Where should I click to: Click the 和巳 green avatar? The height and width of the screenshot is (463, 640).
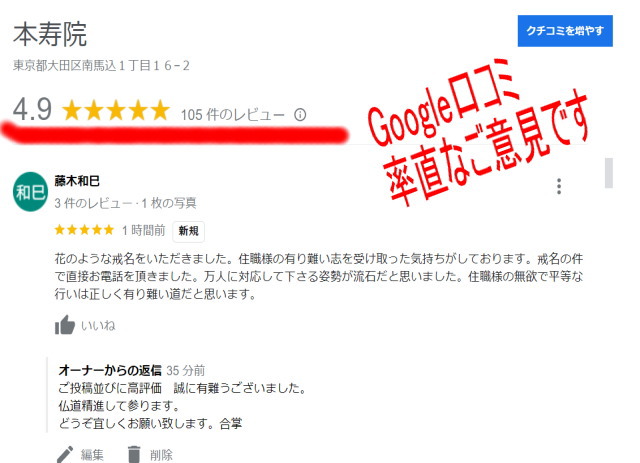click(x=30, y=192)
